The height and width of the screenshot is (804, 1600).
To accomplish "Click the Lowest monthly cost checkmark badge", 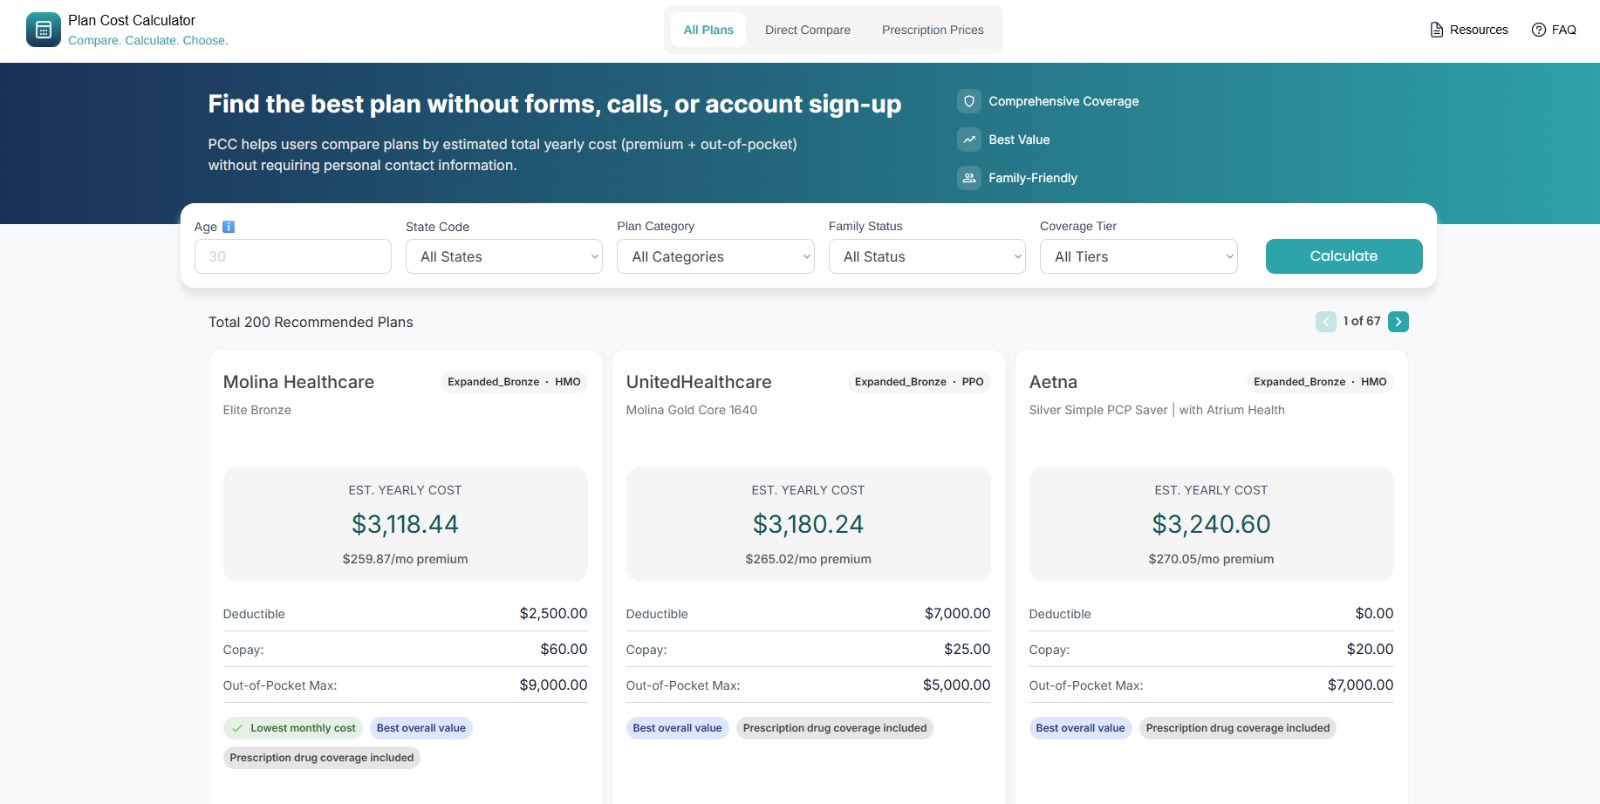I will tap(294, 728).
